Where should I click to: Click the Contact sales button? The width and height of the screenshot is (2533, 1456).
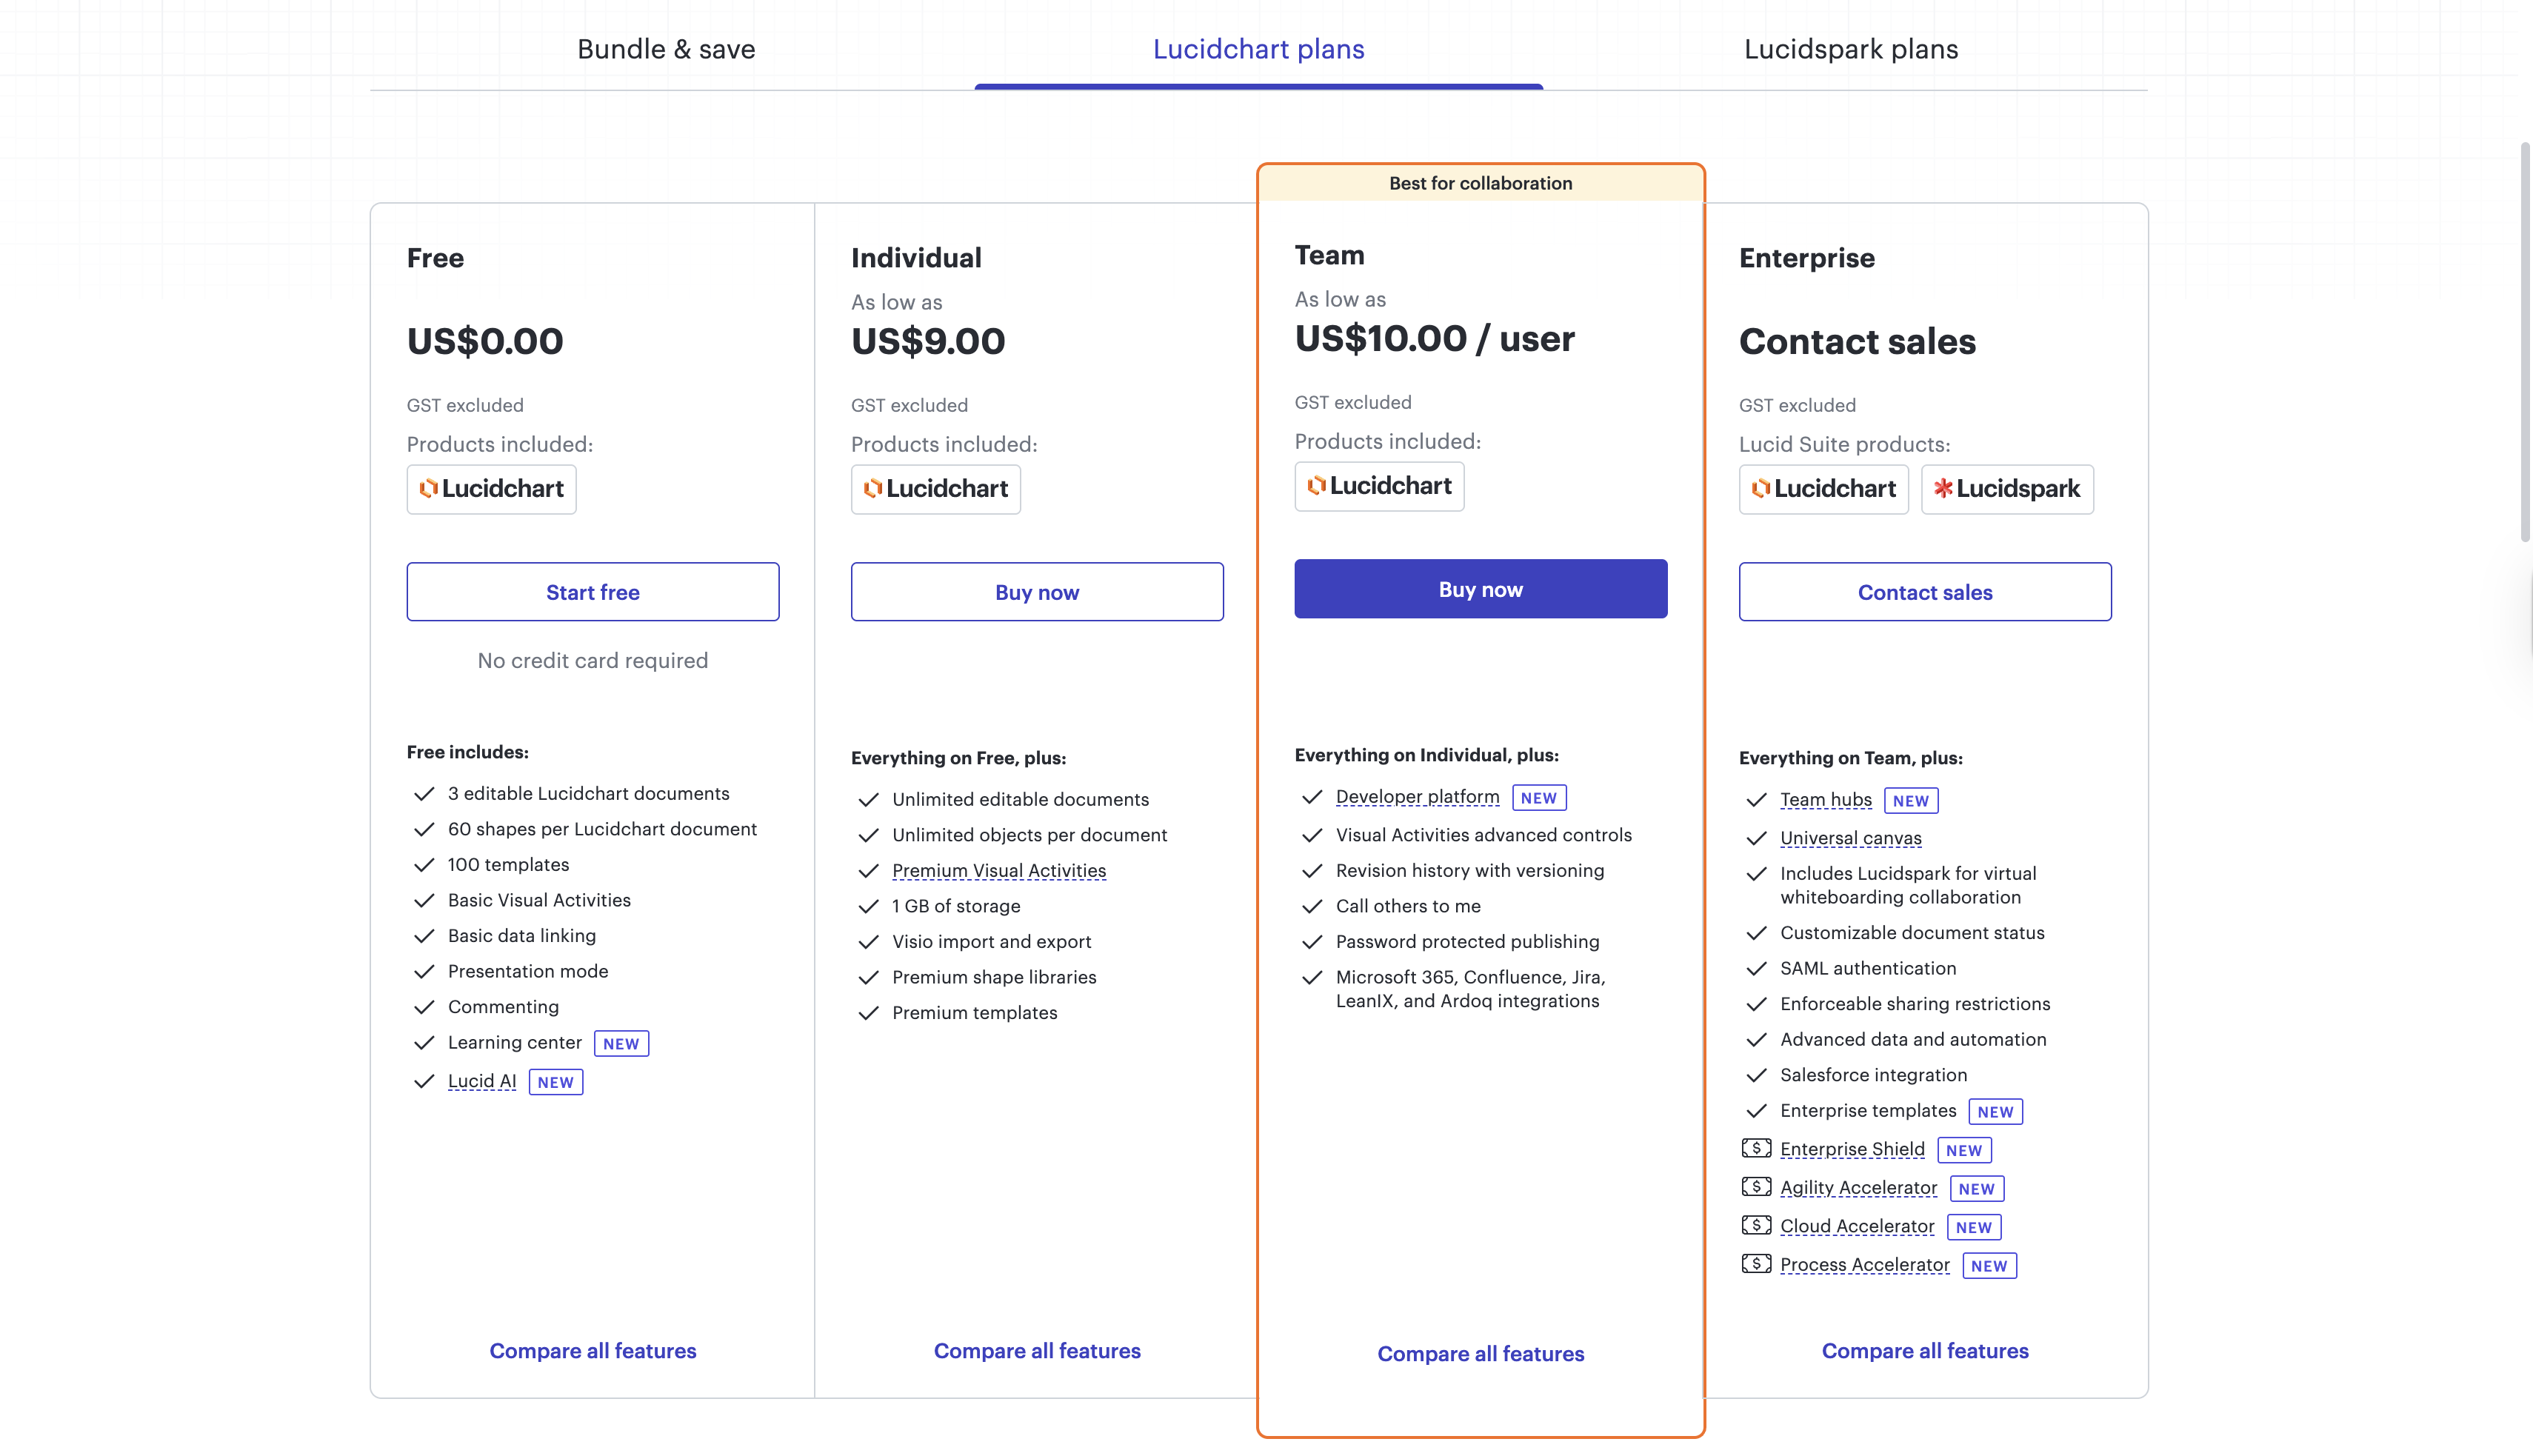click(1925, 592)
